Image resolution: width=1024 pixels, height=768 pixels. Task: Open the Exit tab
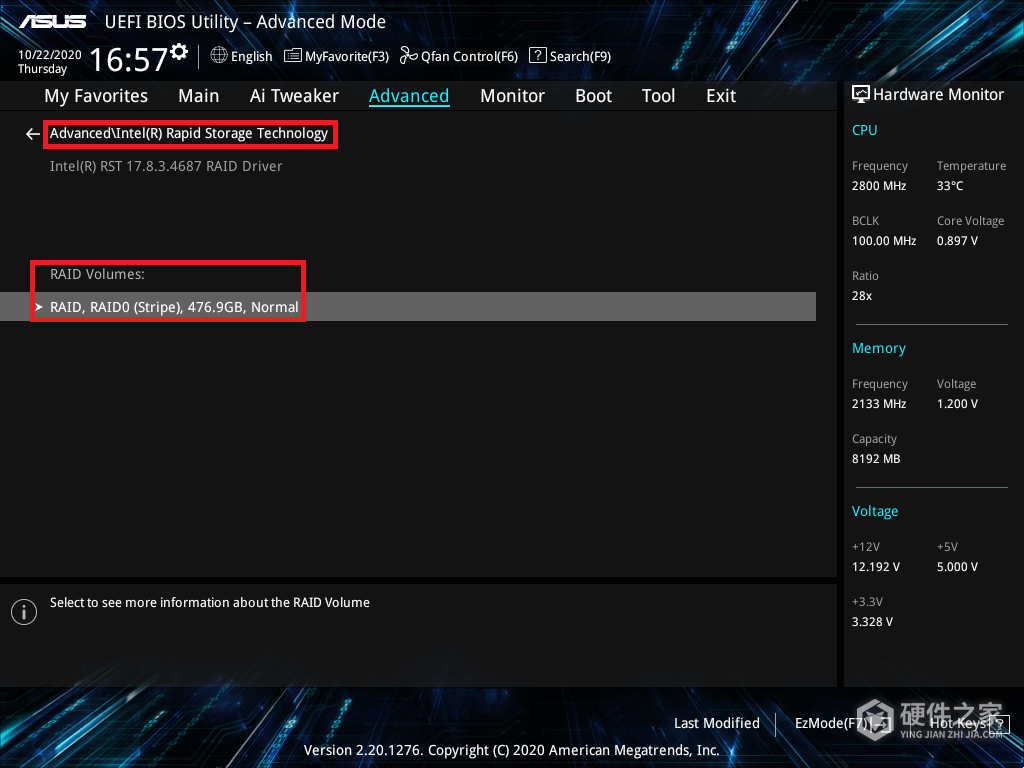click(721, 96)
